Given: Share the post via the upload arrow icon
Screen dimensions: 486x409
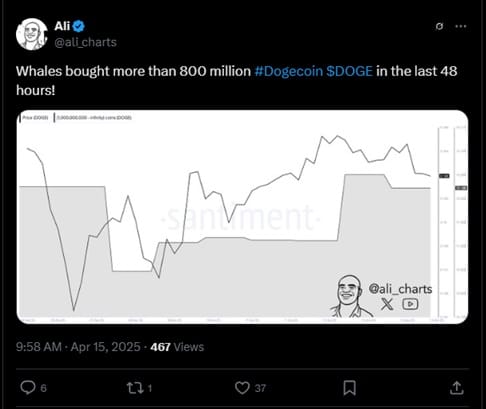Looking at the screenshot, I should coord(457,387).
